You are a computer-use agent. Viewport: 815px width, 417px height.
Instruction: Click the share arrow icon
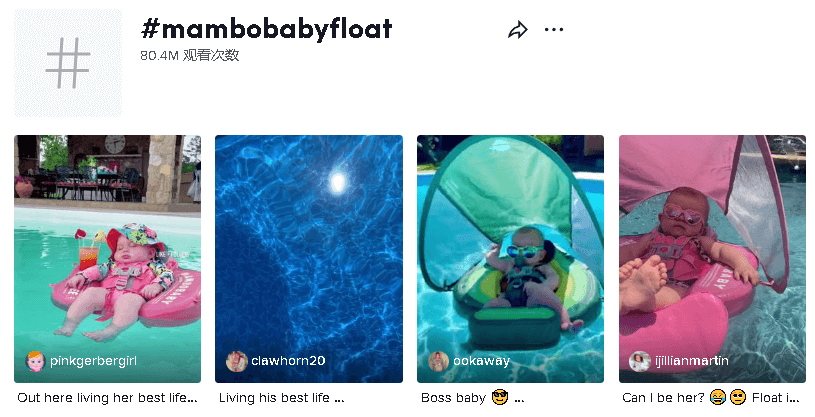pos(517,30)
